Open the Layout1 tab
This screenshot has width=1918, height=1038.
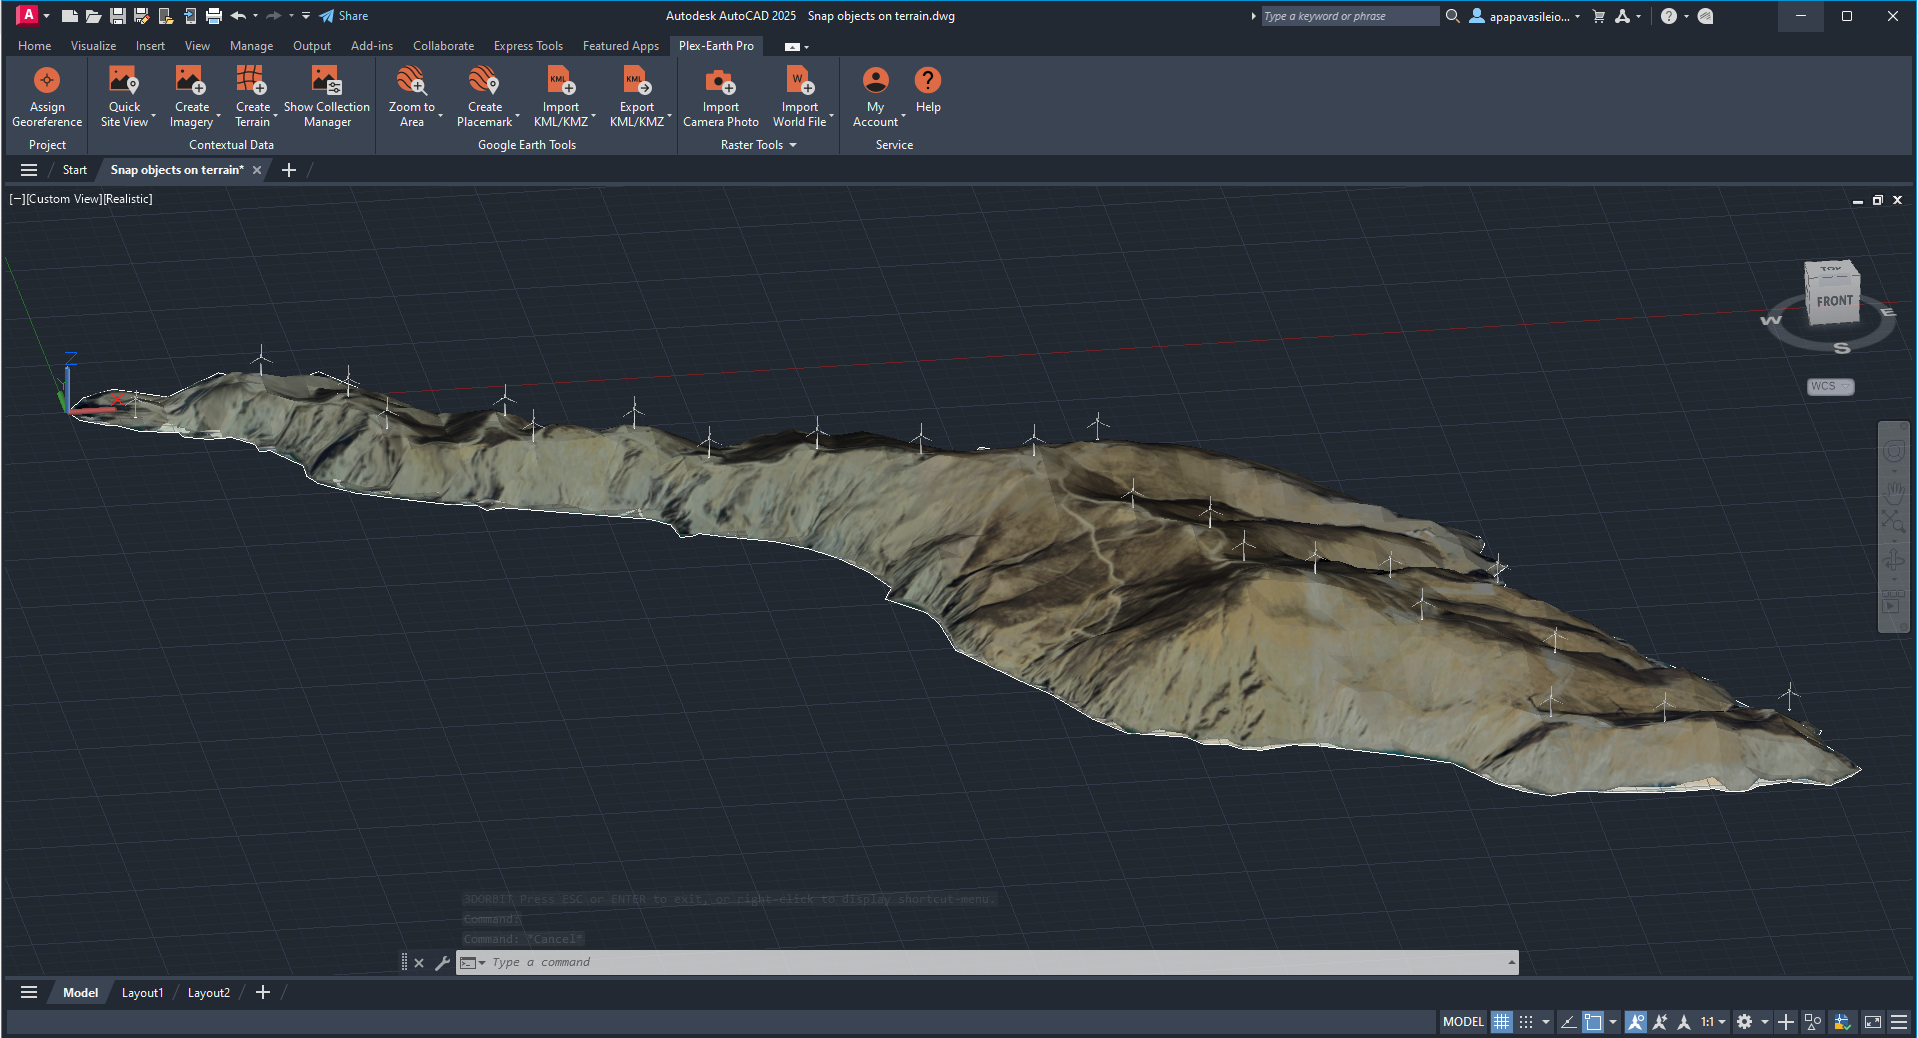(142, 993)
